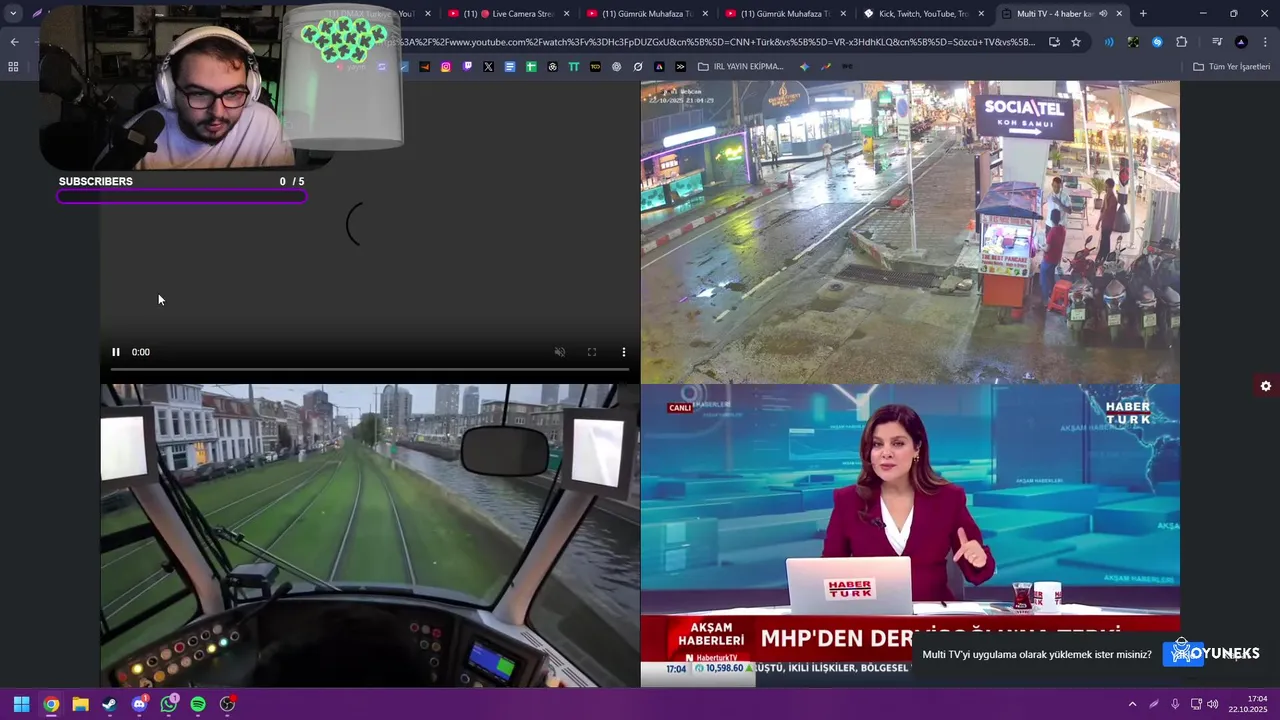Open Multi TV settings gear
Screen dimensions: 1280x720
[x=1266, y=386]
